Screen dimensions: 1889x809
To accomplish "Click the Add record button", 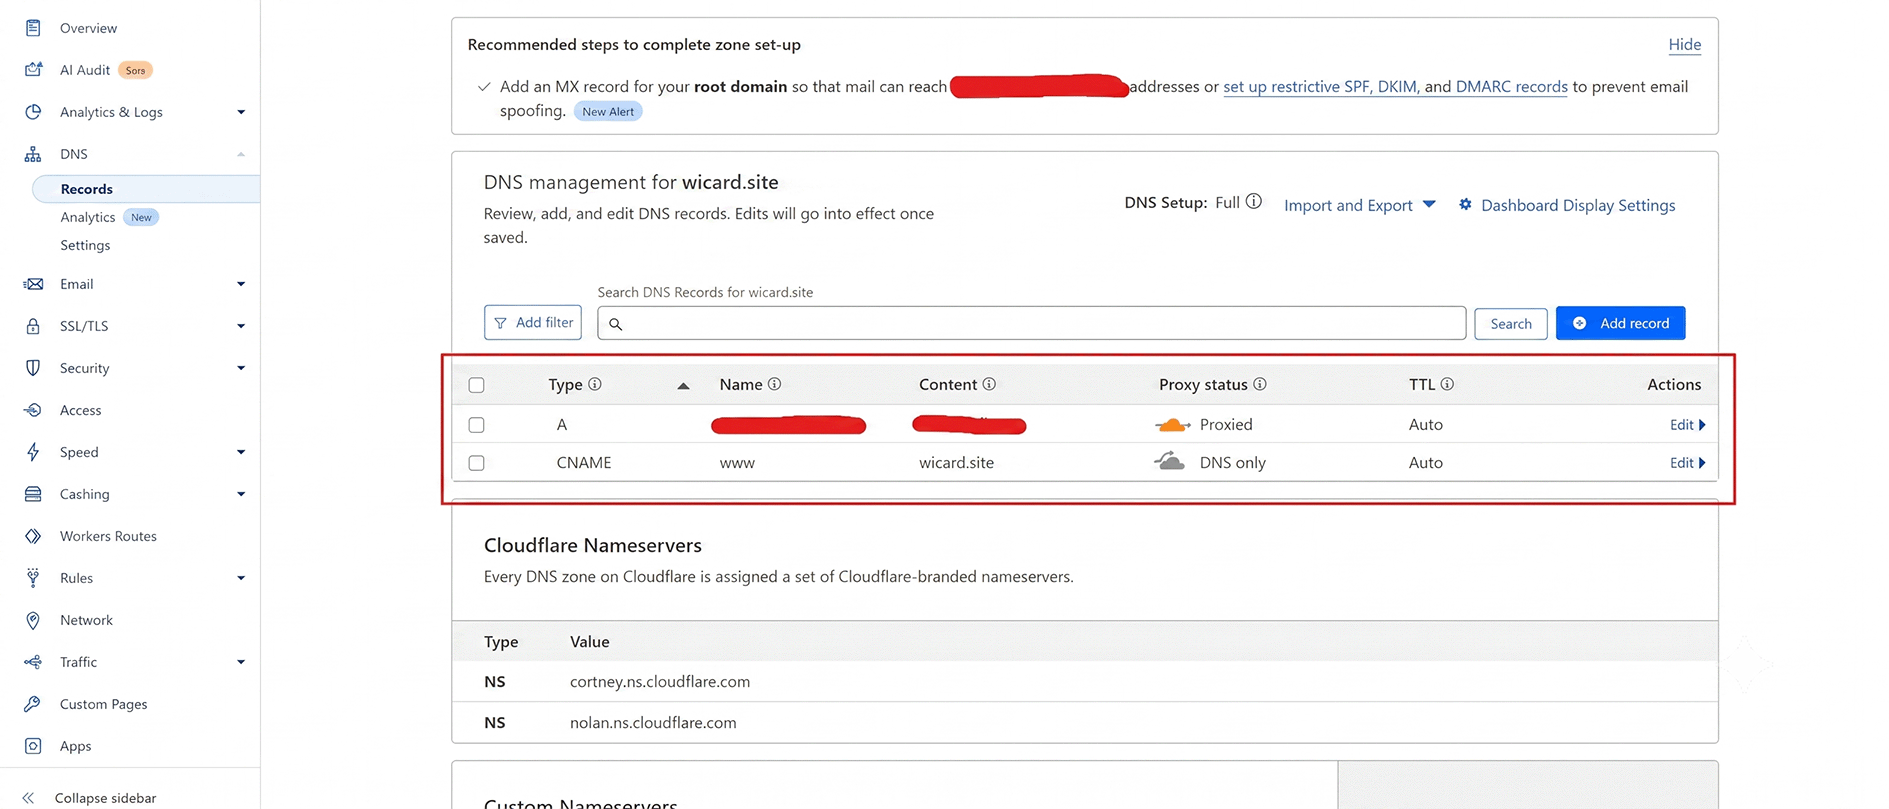I will 1620,323.
